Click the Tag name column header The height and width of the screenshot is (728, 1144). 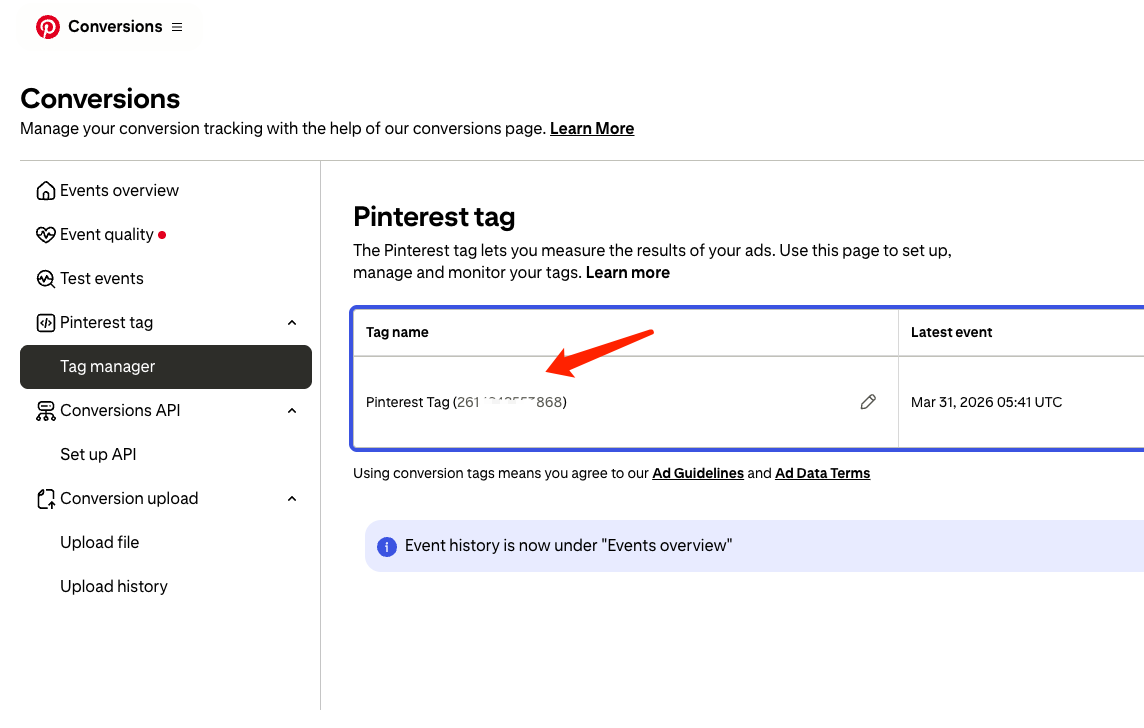tap(397, 333)
